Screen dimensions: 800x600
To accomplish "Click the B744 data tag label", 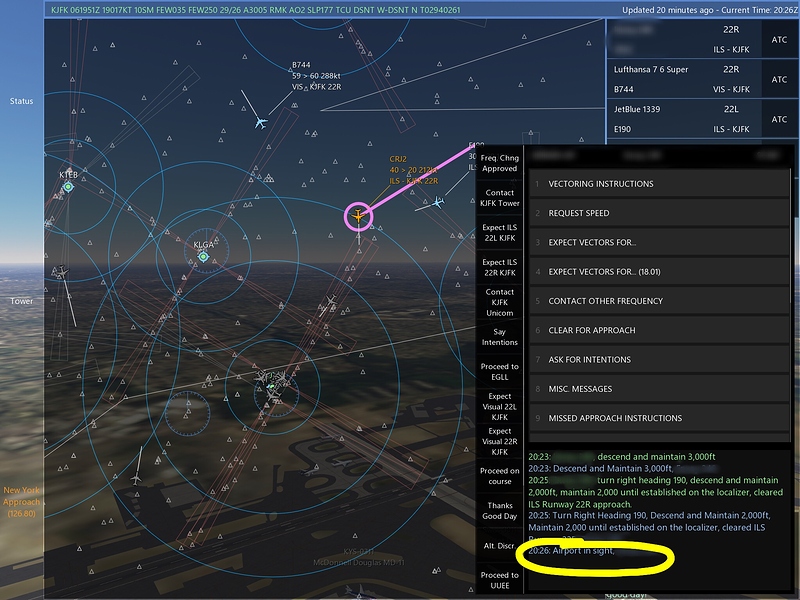I will point(316,76).
